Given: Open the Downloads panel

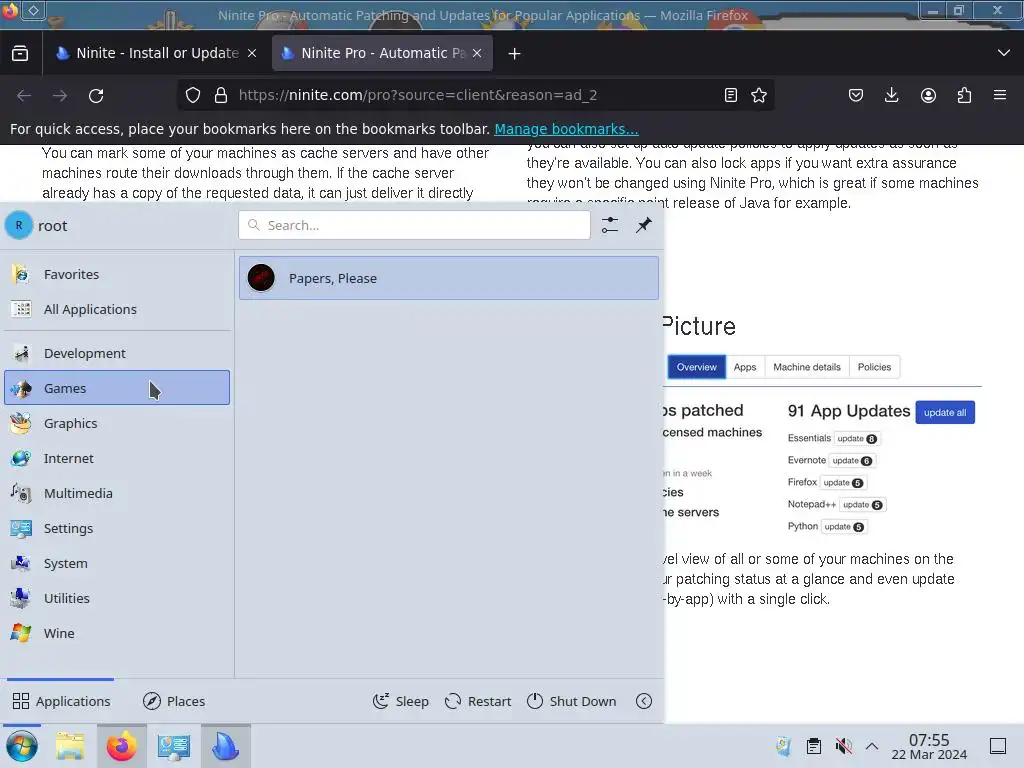Looking at the screenshot, I should pos(891,95).
